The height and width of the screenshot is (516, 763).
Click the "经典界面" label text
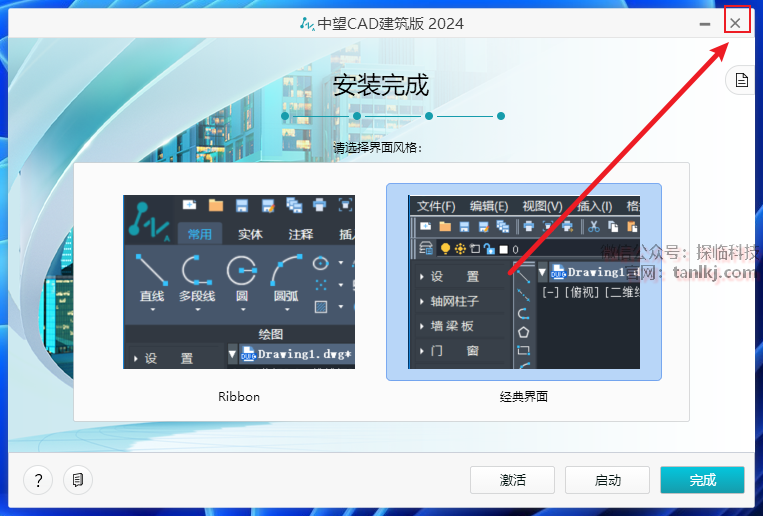[x=524, y=397]
